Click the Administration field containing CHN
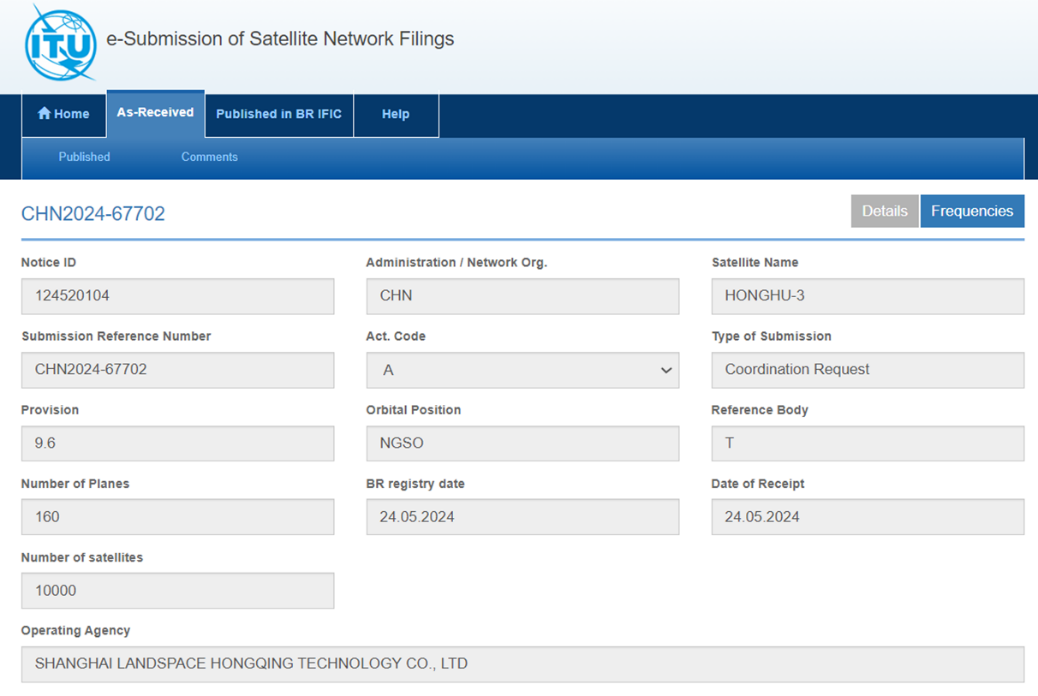The image size is (1038, 696). (522, 296)
